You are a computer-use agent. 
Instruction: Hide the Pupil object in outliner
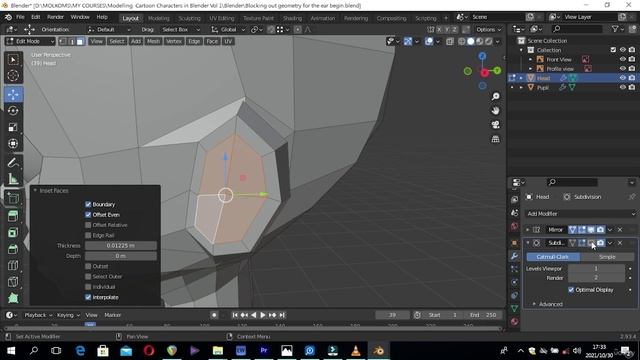pos(622,87)
